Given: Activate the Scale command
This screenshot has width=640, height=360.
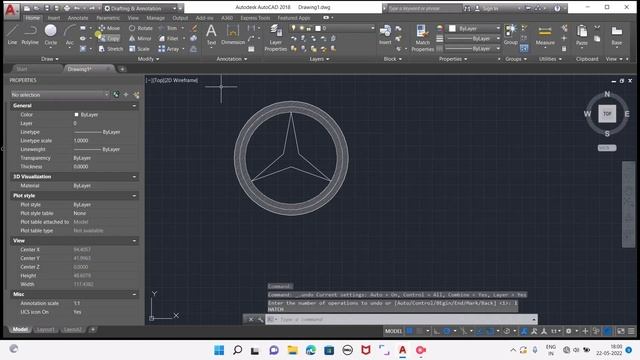Looking at the screenshot, I should [x=139, y=49].
